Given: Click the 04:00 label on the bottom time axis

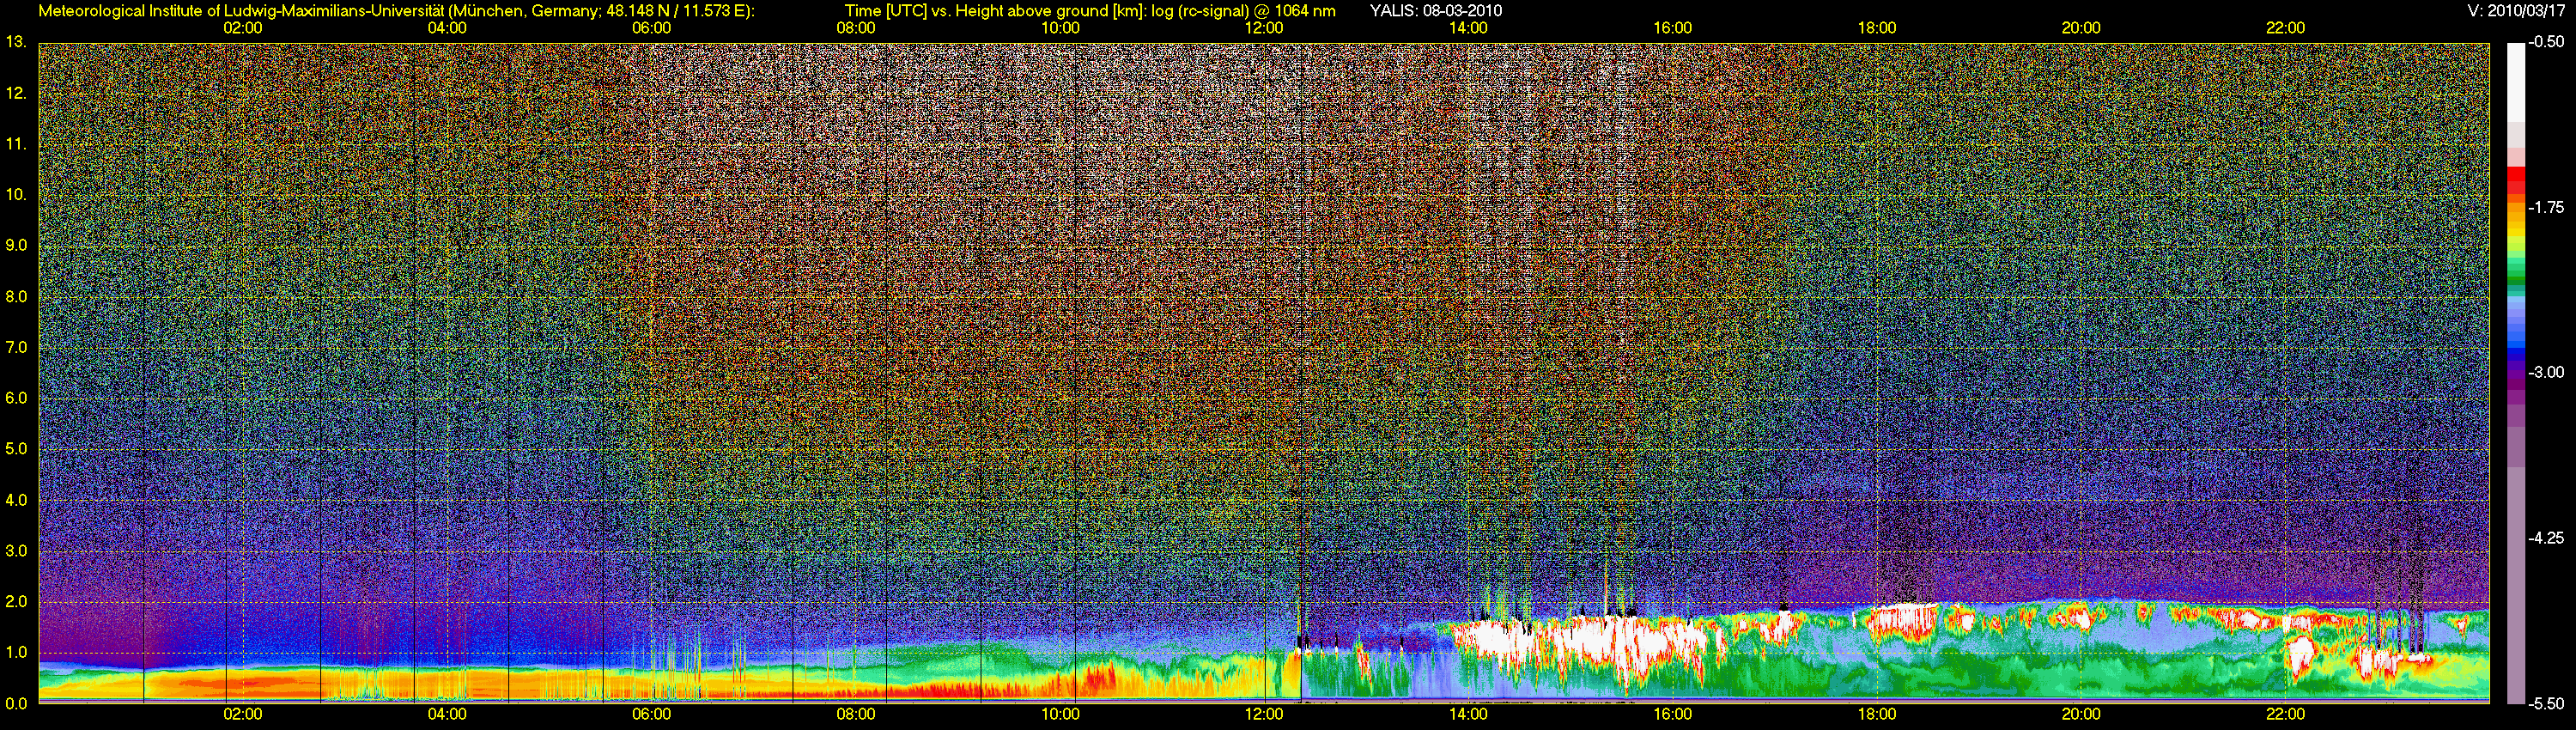Looking at the screenshot, I should [x=447, y=715].
